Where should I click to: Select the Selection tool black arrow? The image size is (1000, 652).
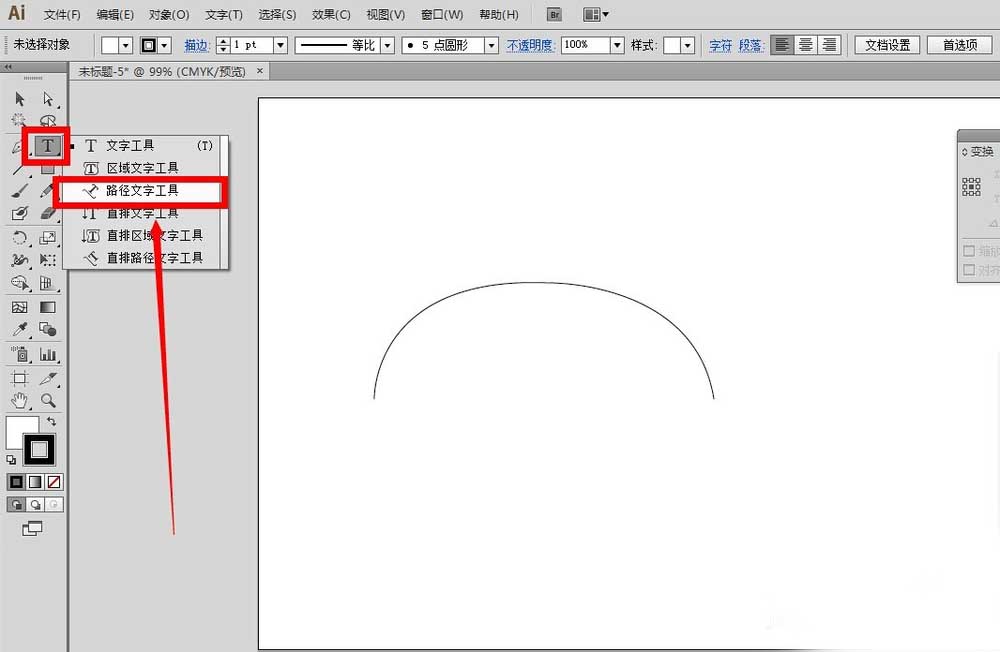coord(20,99)
